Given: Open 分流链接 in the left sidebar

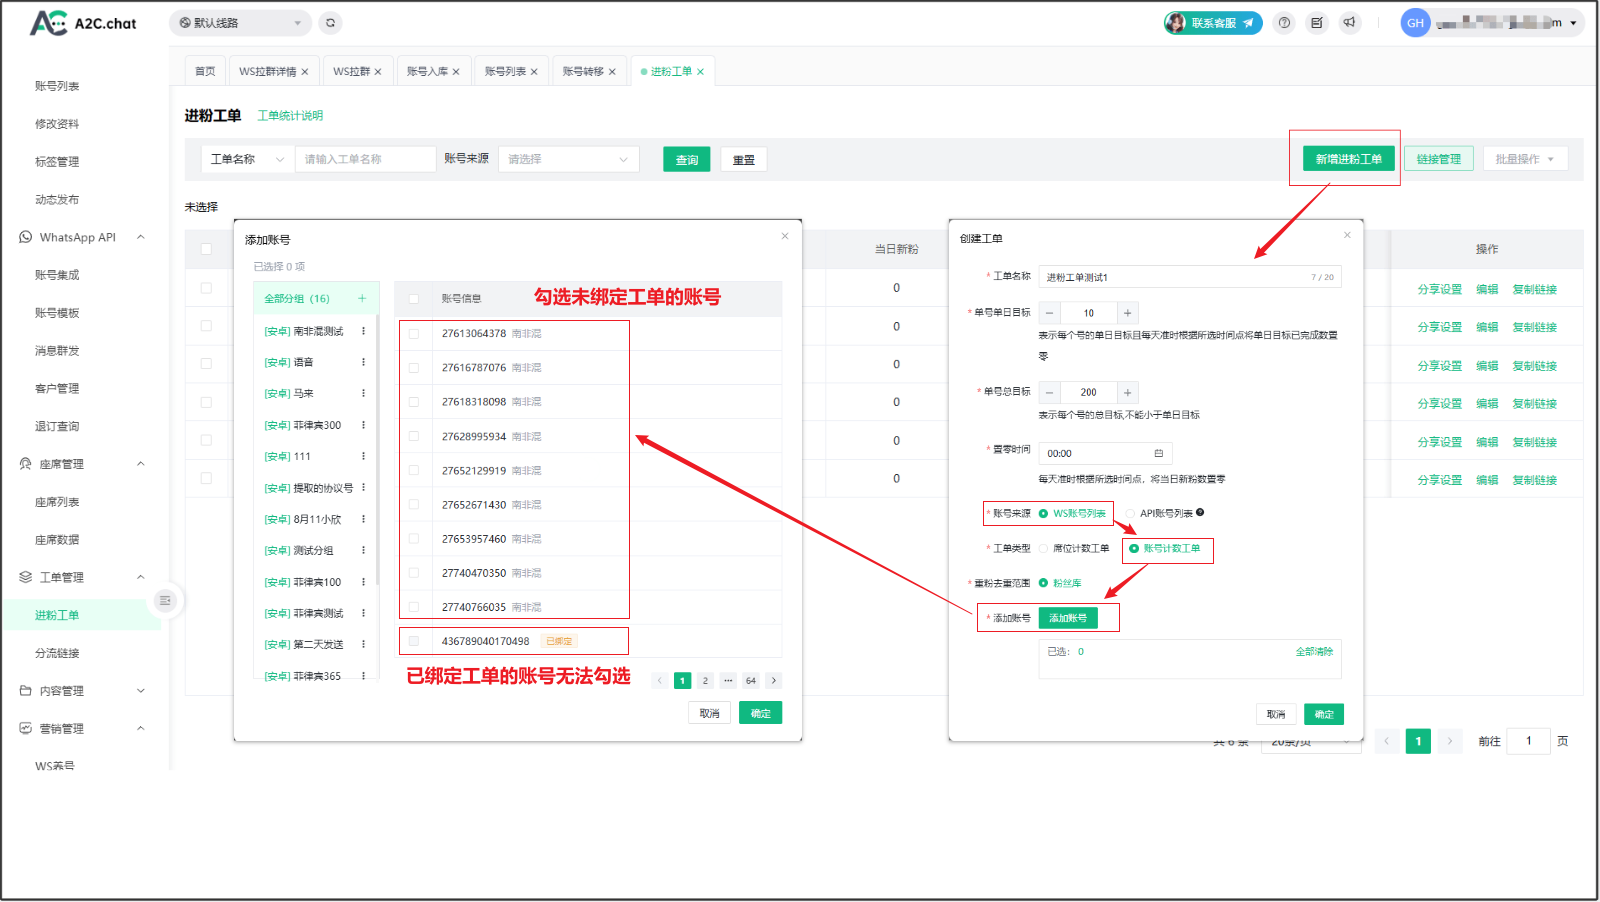Looking at the screenshot, I should [57, 653].
